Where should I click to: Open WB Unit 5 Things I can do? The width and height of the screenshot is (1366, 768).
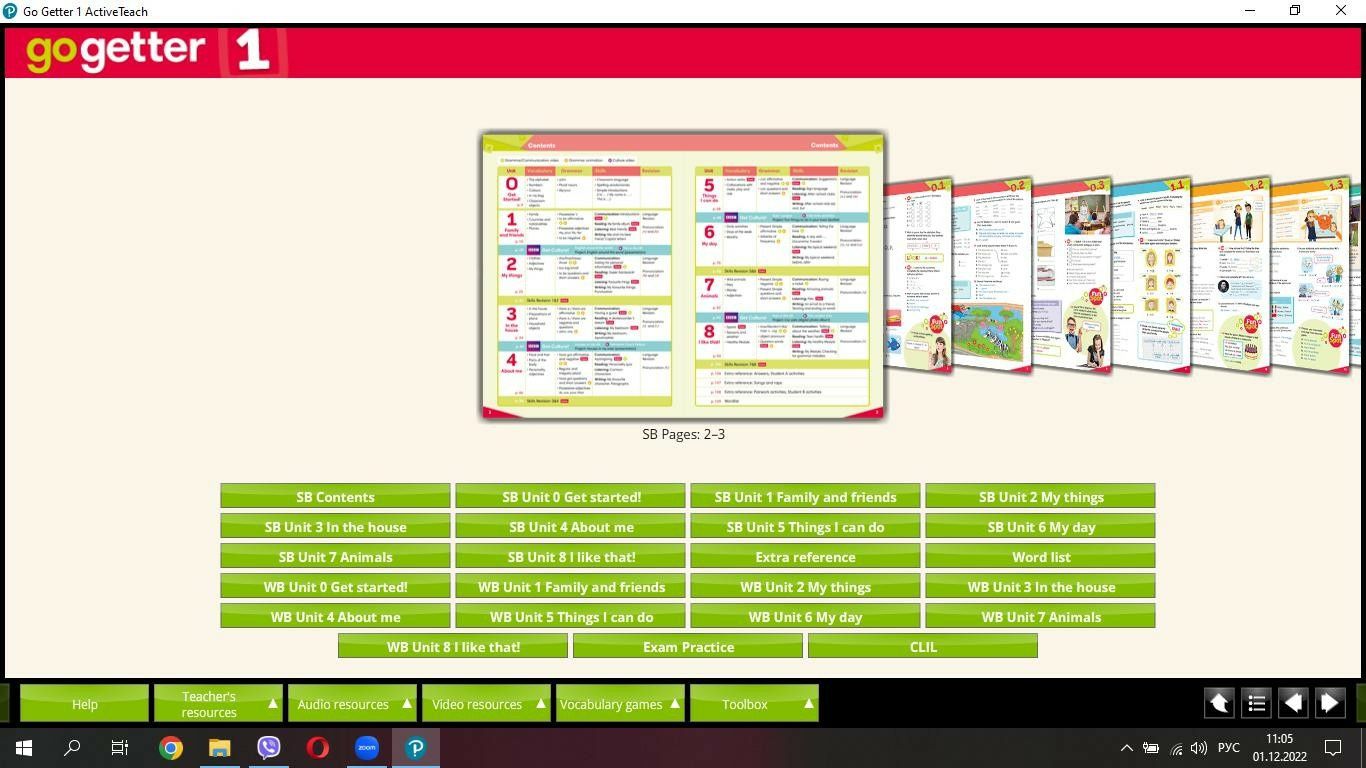pos(571,616)
